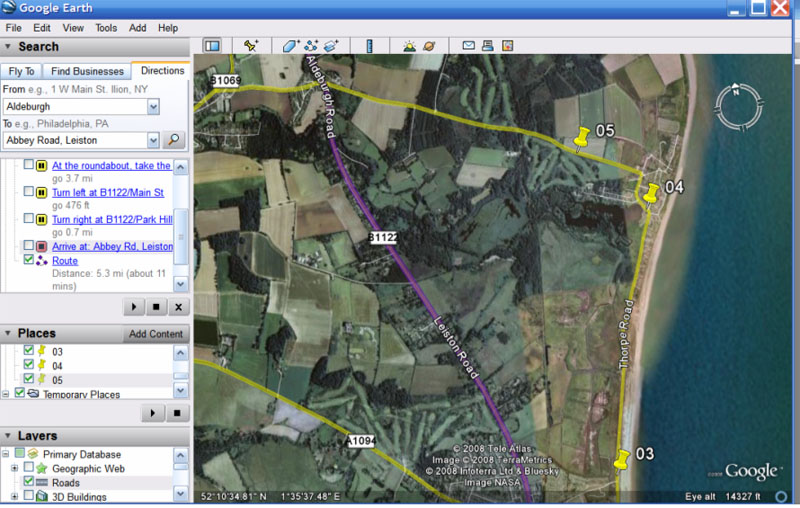Check Turn right at B1122/Park Hill checkbox
This screenshot has height=508, width=800.
coord(29,219)
